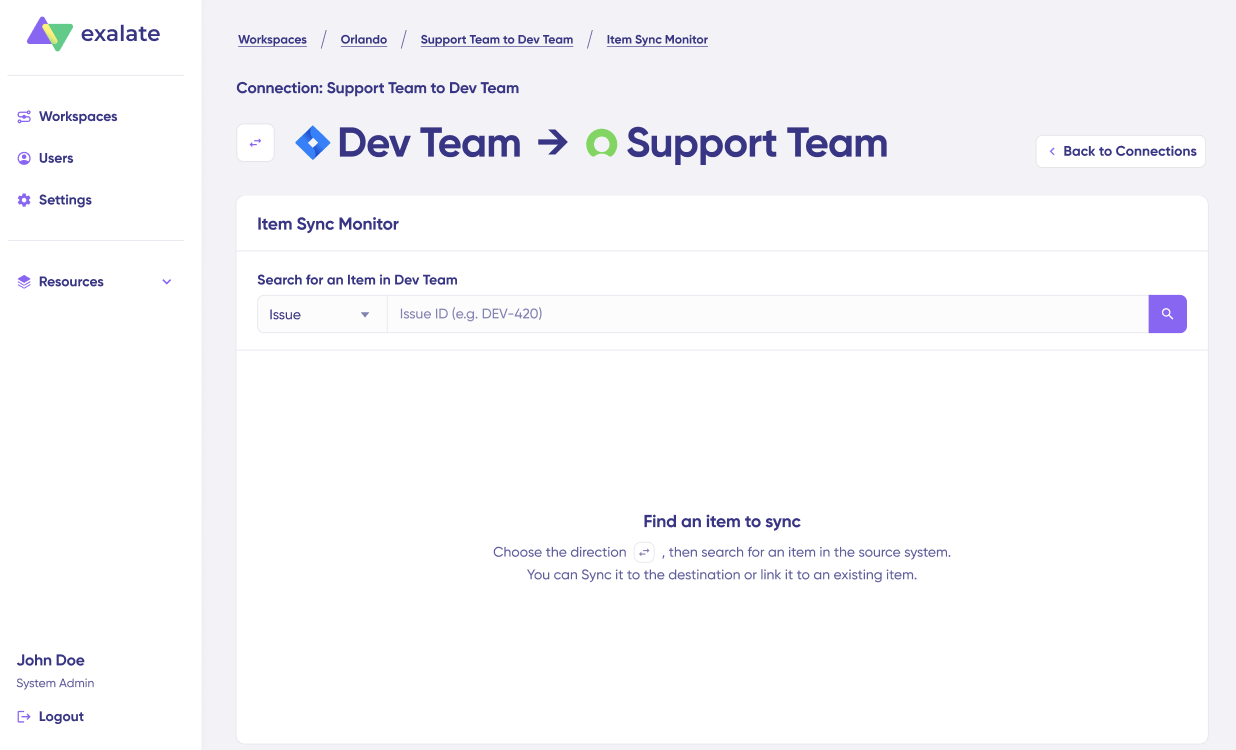1236x750 pixels.
Task: Click the 'Connection: Support Team to Dev Team' text
Action: click(378, 88)
